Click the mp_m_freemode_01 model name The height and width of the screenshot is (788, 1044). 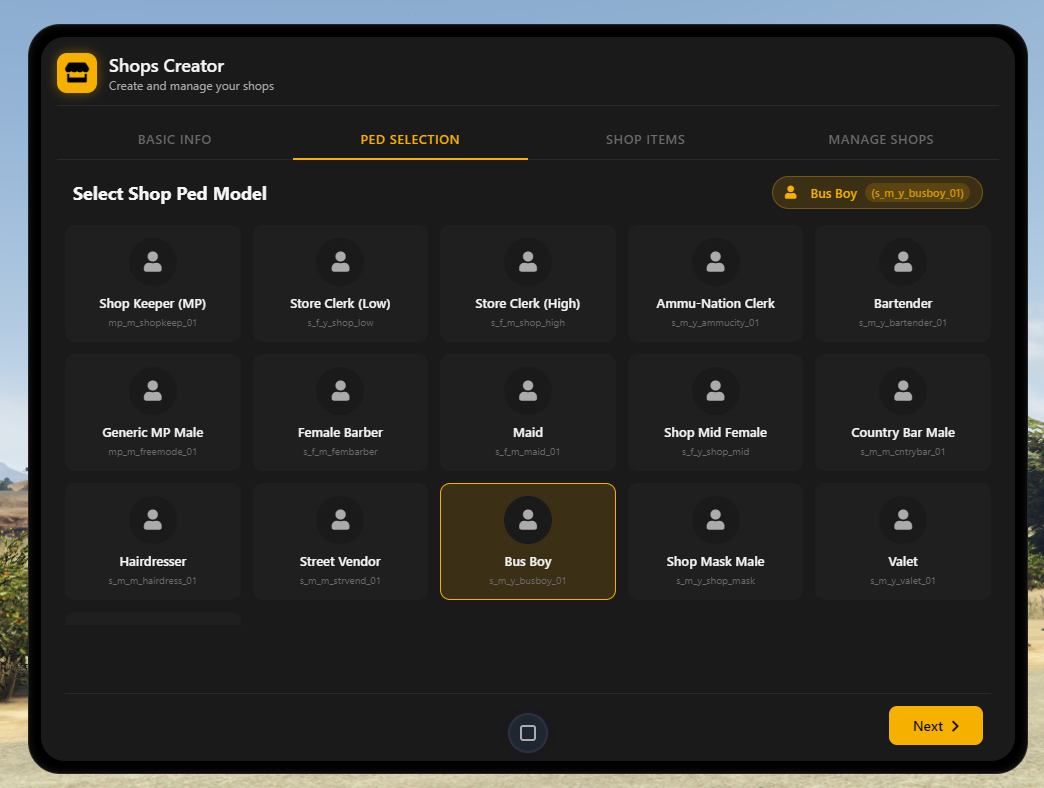coord(152,452)
